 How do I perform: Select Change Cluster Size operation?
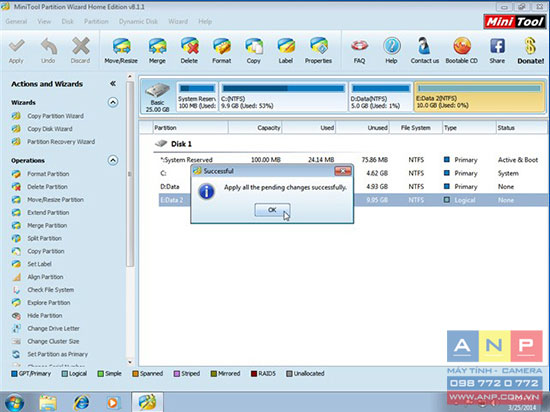pos(53,342)
